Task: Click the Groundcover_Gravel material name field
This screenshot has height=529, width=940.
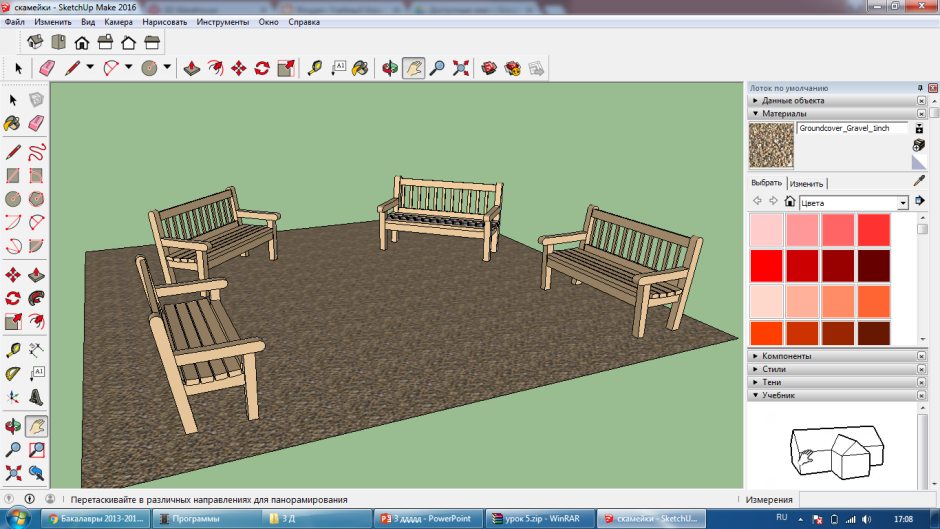Action: (852, 128)
